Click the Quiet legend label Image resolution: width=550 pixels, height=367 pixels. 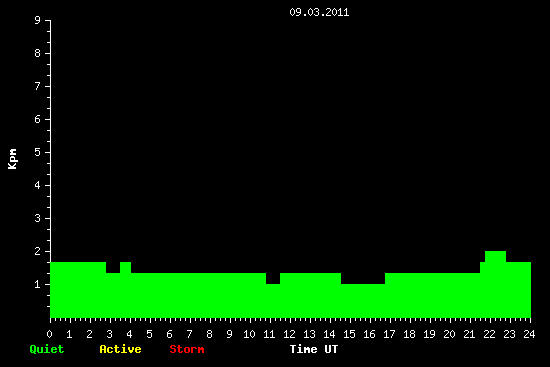pos(47,349)
